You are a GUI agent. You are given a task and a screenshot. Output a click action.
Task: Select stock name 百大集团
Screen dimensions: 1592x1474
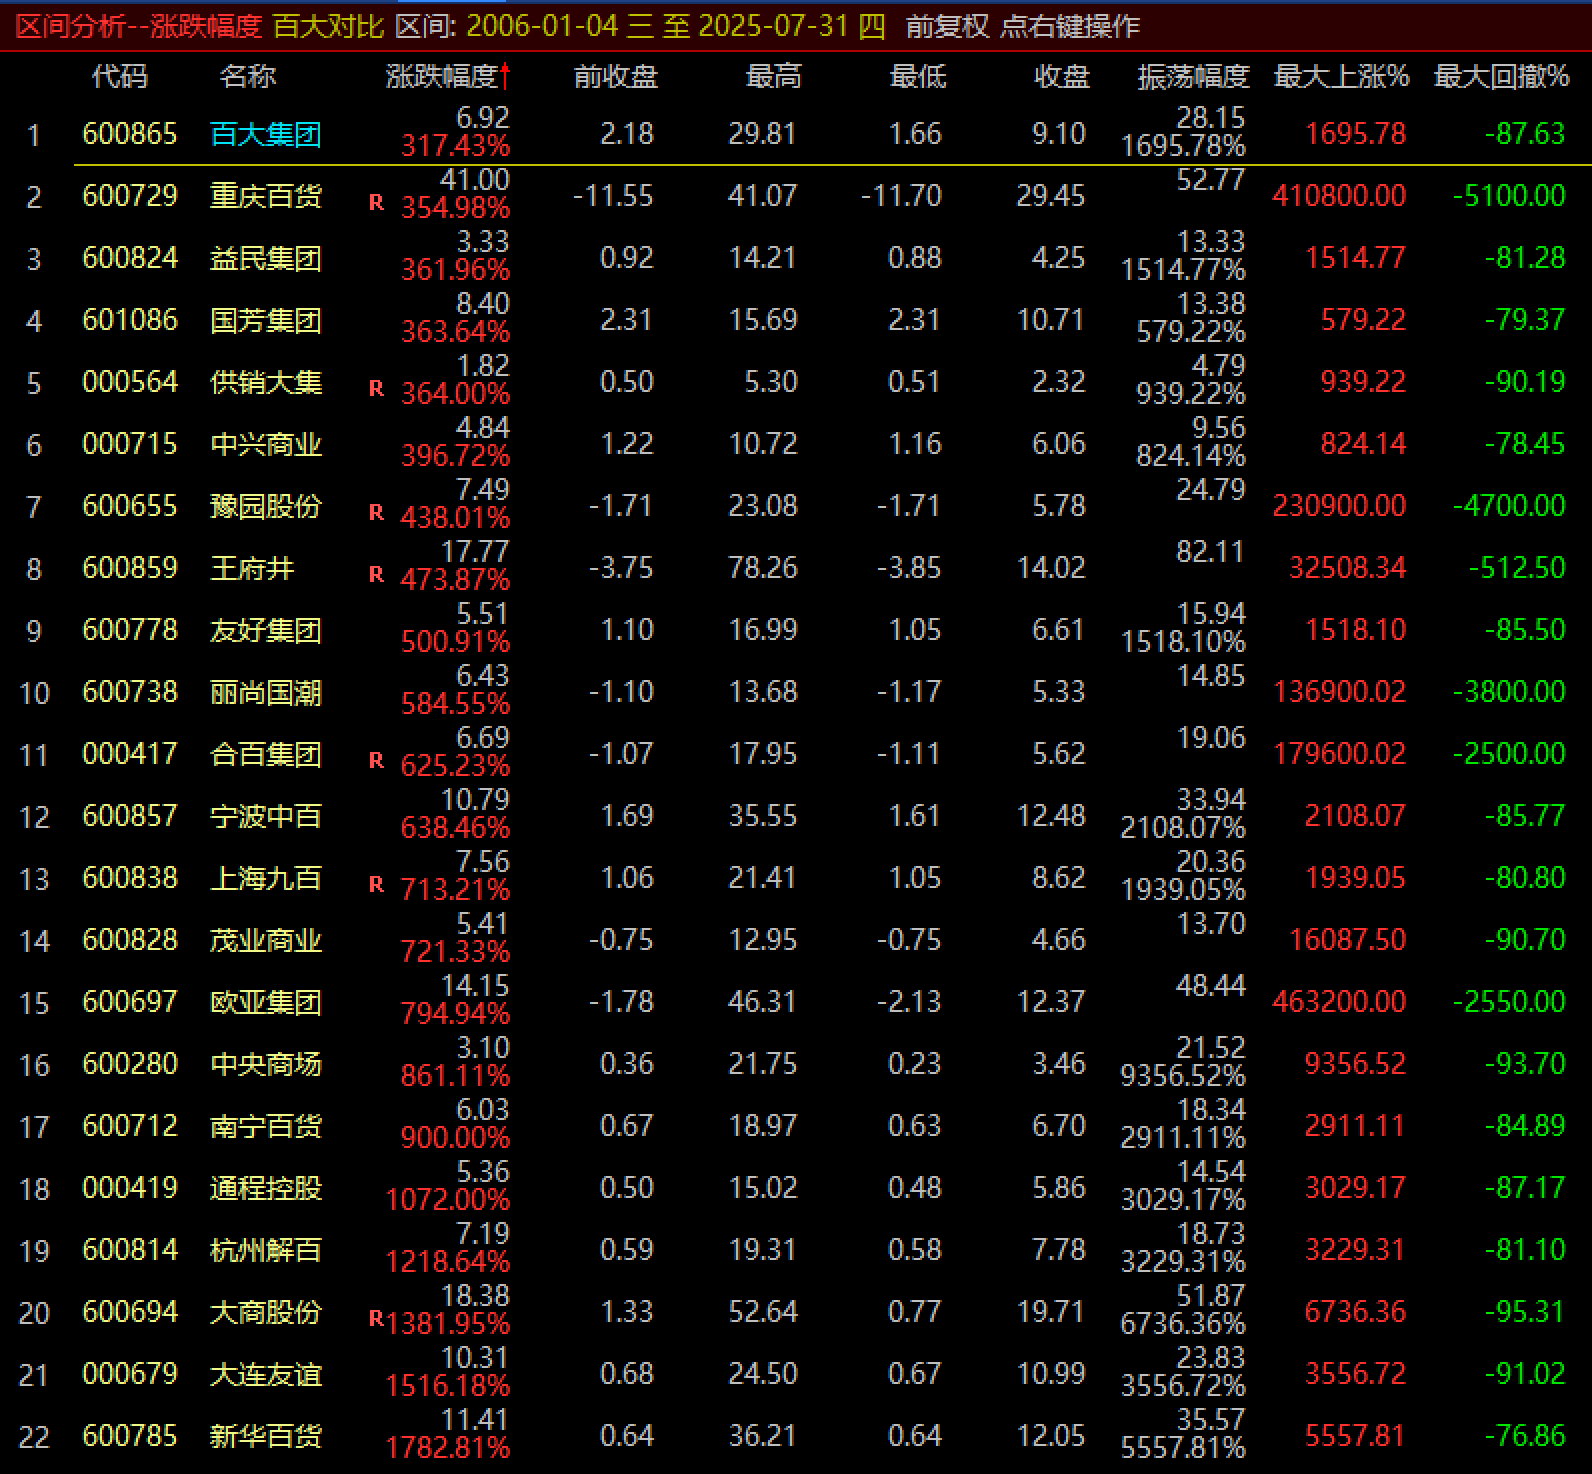[x=266, y=134]
